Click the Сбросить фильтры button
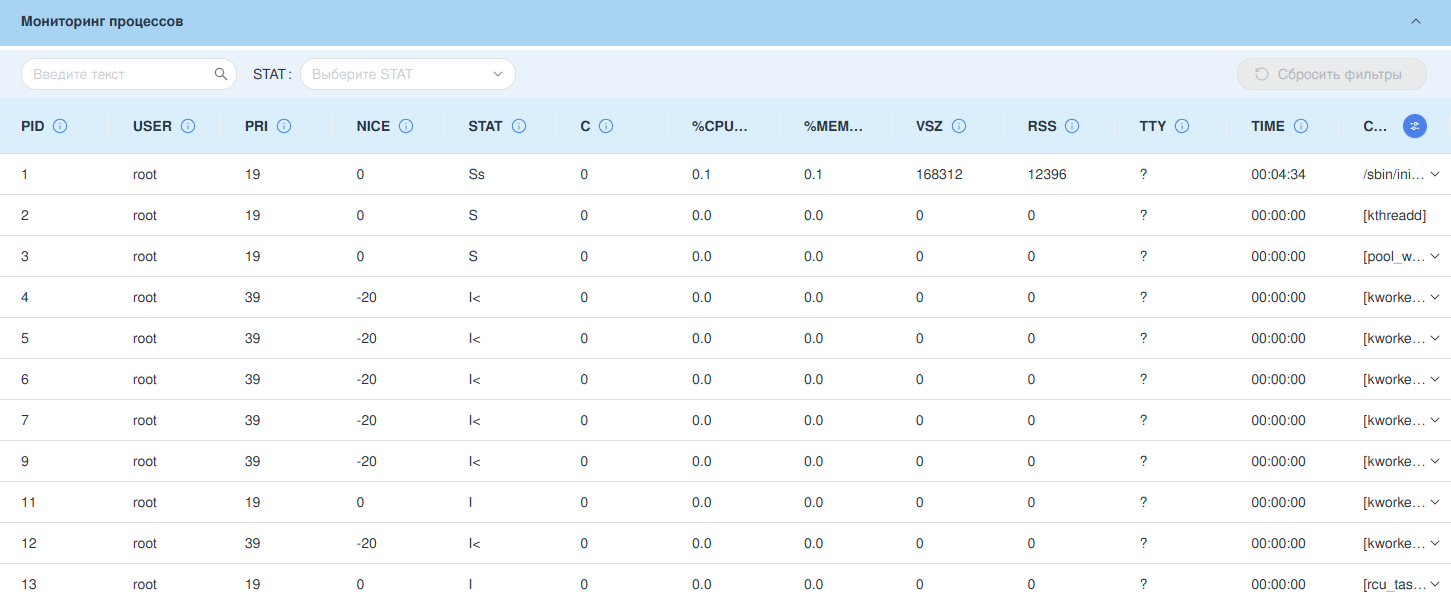 click(1331, 74)
